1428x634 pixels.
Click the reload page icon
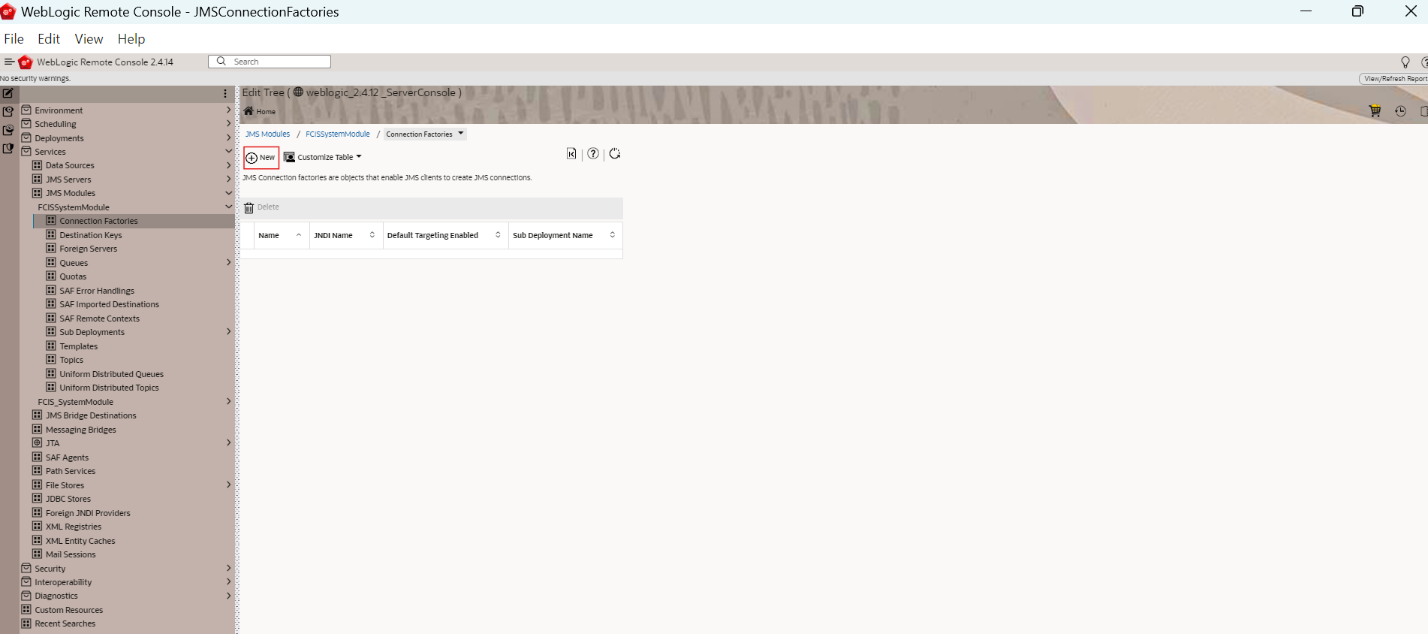pos(615,153)
